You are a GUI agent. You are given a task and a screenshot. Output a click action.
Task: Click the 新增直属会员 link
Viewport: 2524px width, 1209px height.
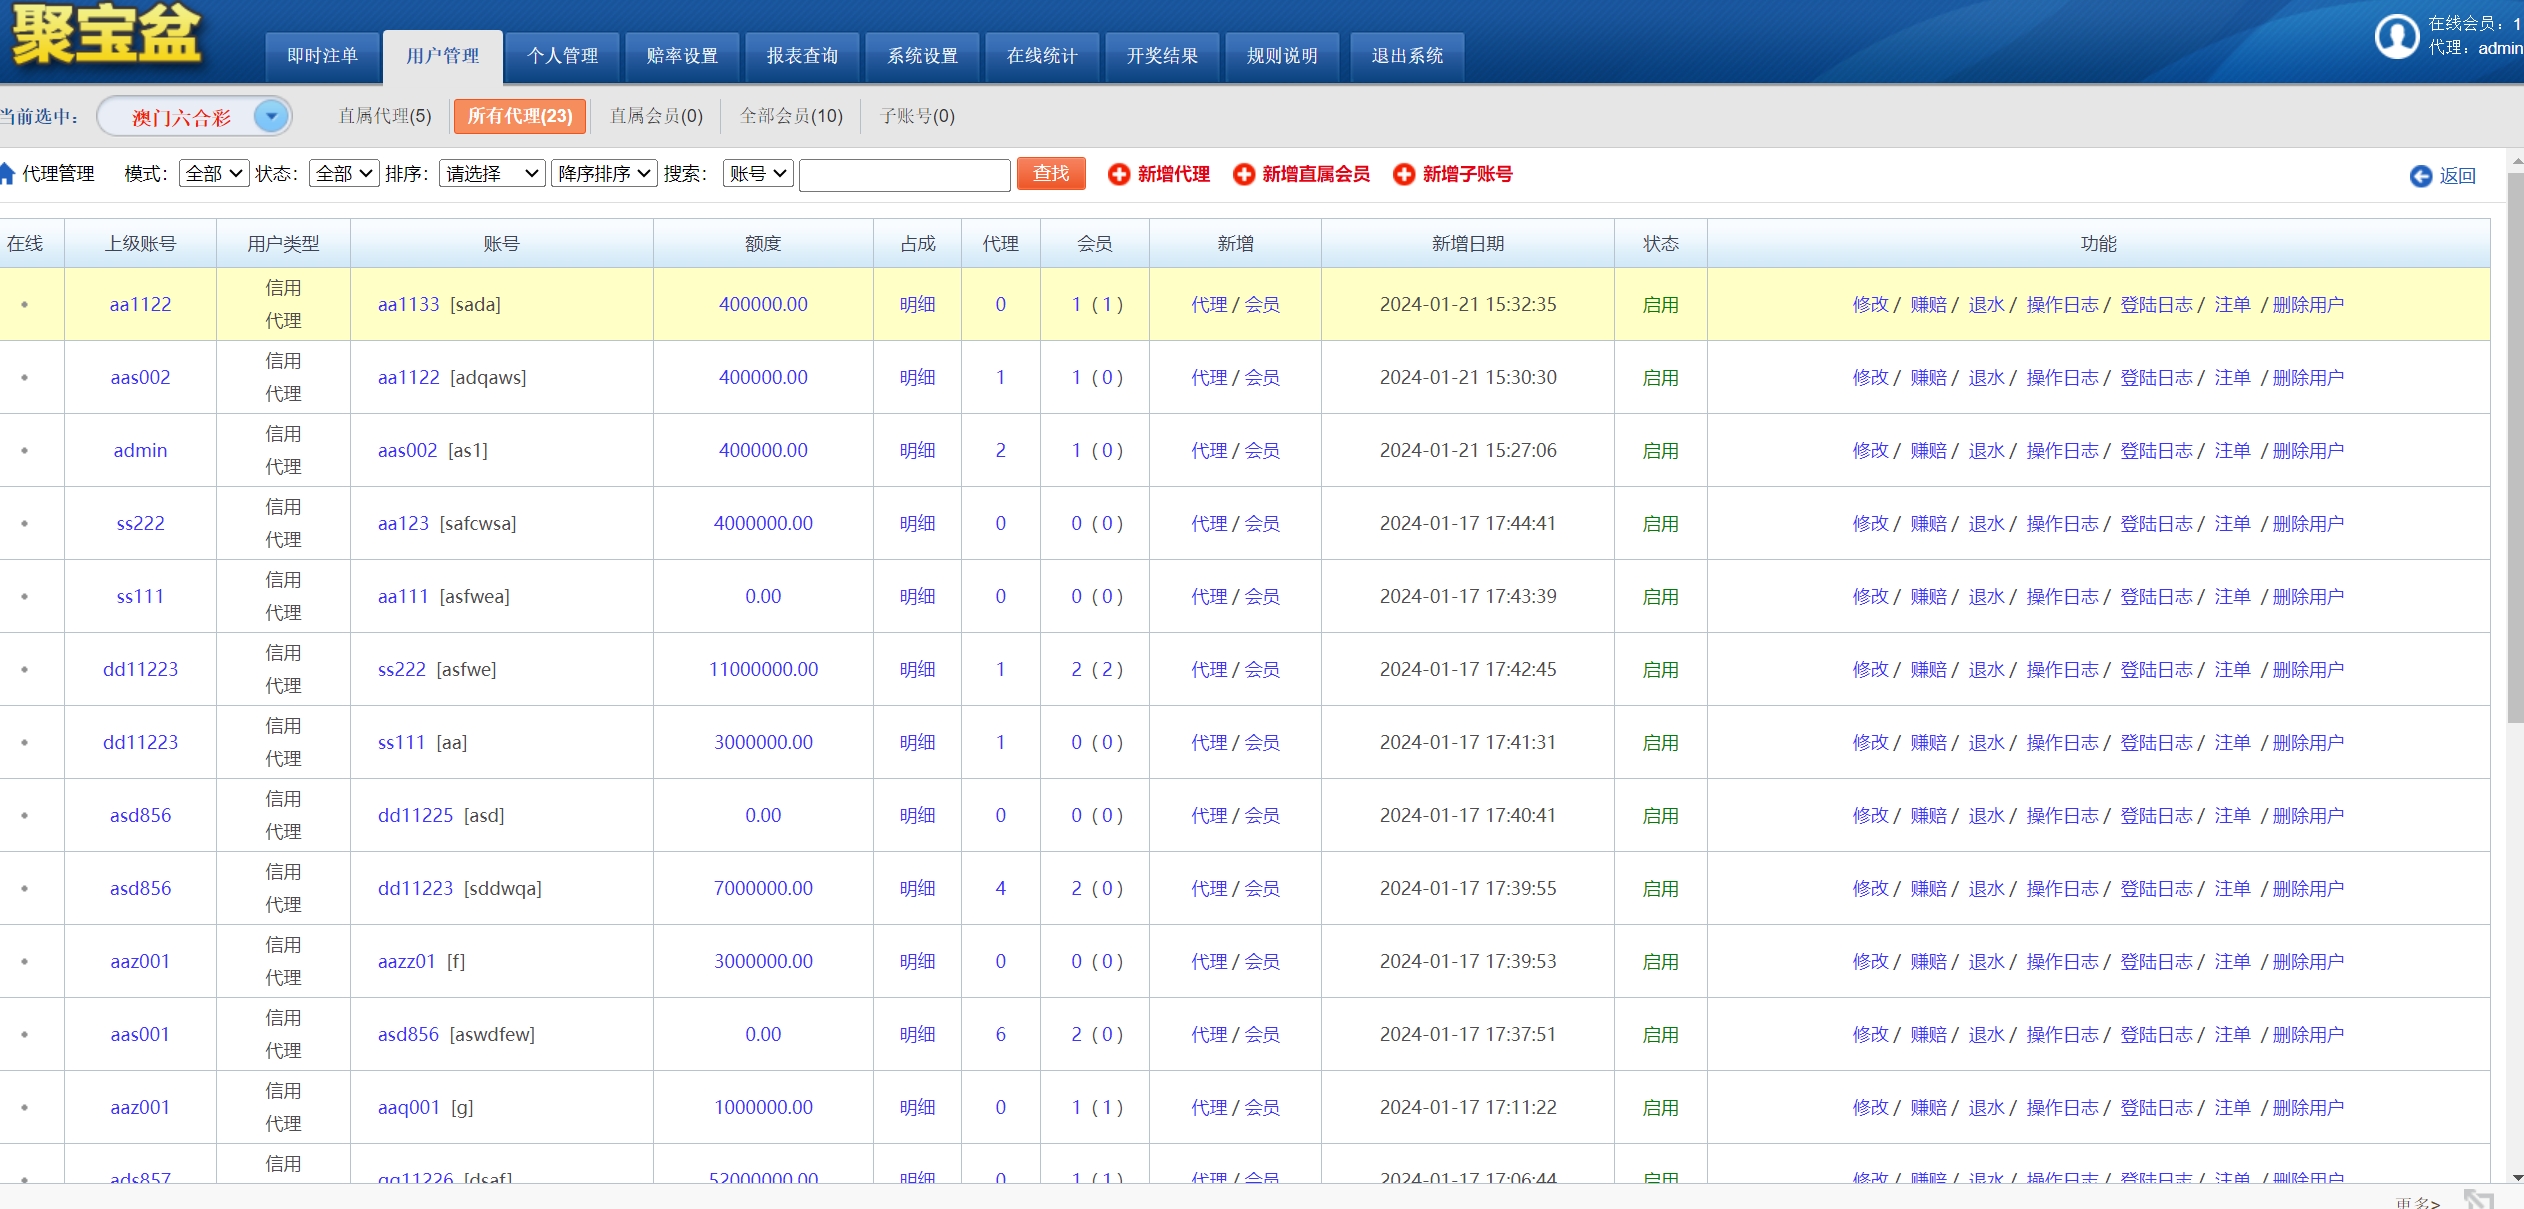(1316, 174)
